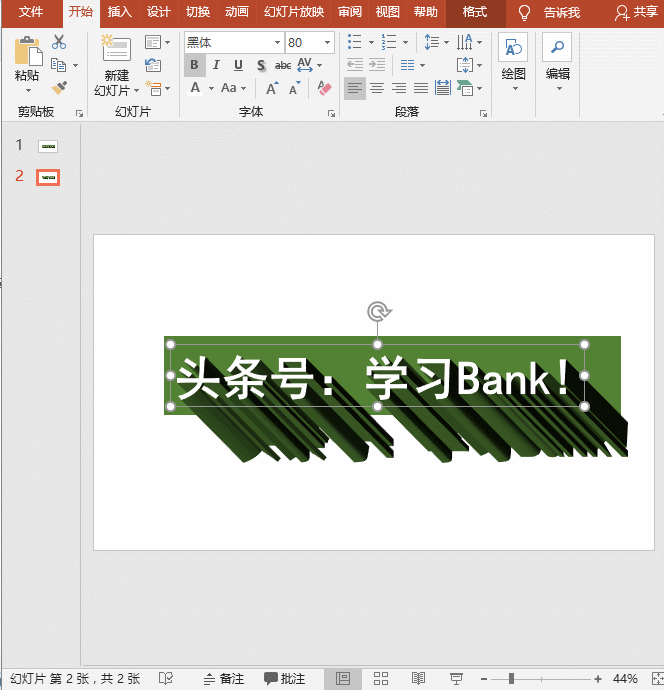664x690 pixels.
Task: Click zoom out minus button
Action: tap(484, 679)
